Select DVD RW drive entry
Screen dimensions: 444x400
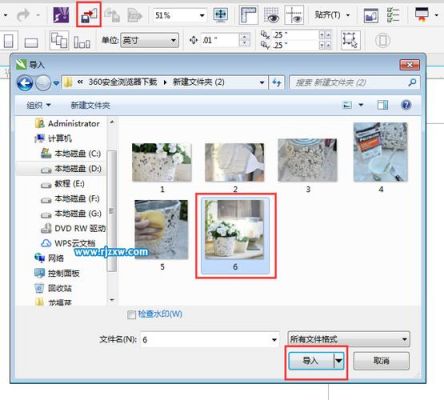pos(73,229)
